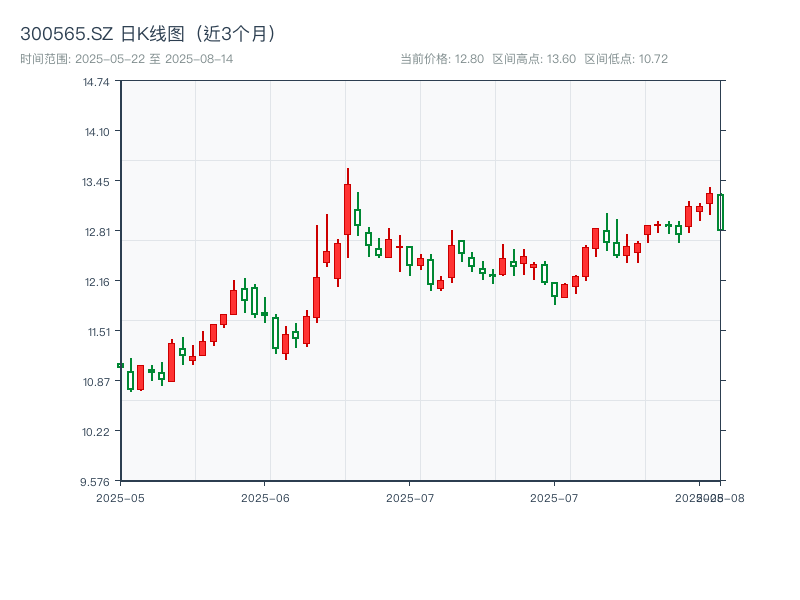Viewport: 800px width, 600px height.
Task: Click the 9.576 bottom y-axis label
Action: pyautogui.click(x=96, y=481)
